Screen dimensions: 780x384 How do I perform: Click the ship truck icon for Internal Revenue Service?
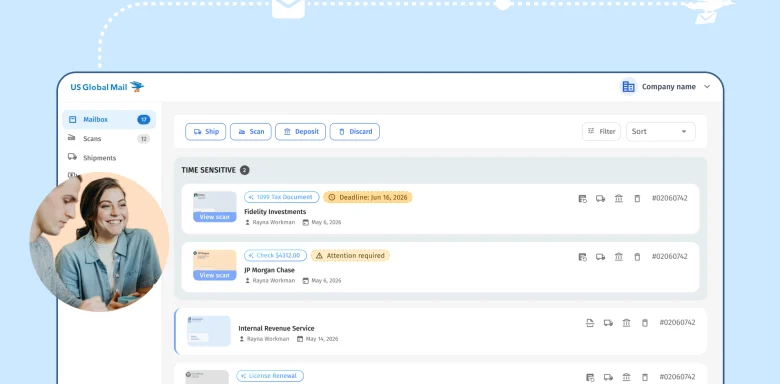point(608,323)
